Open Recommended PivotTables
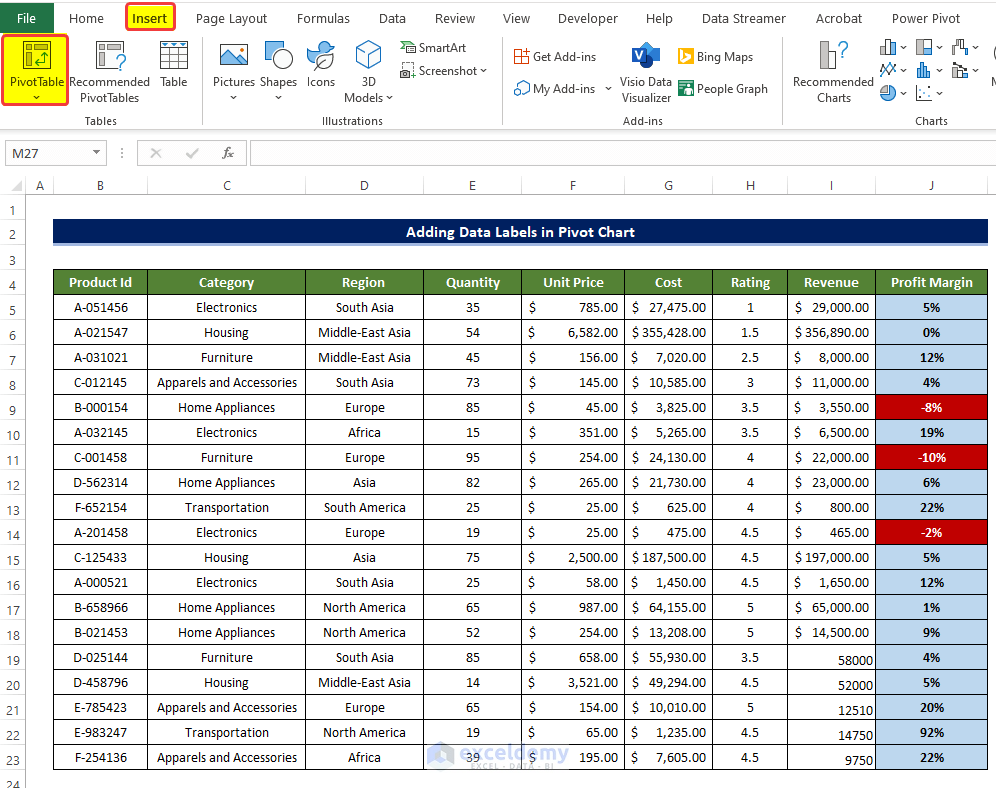The height and width of the screenshot is (788, 996). (110, 72)
